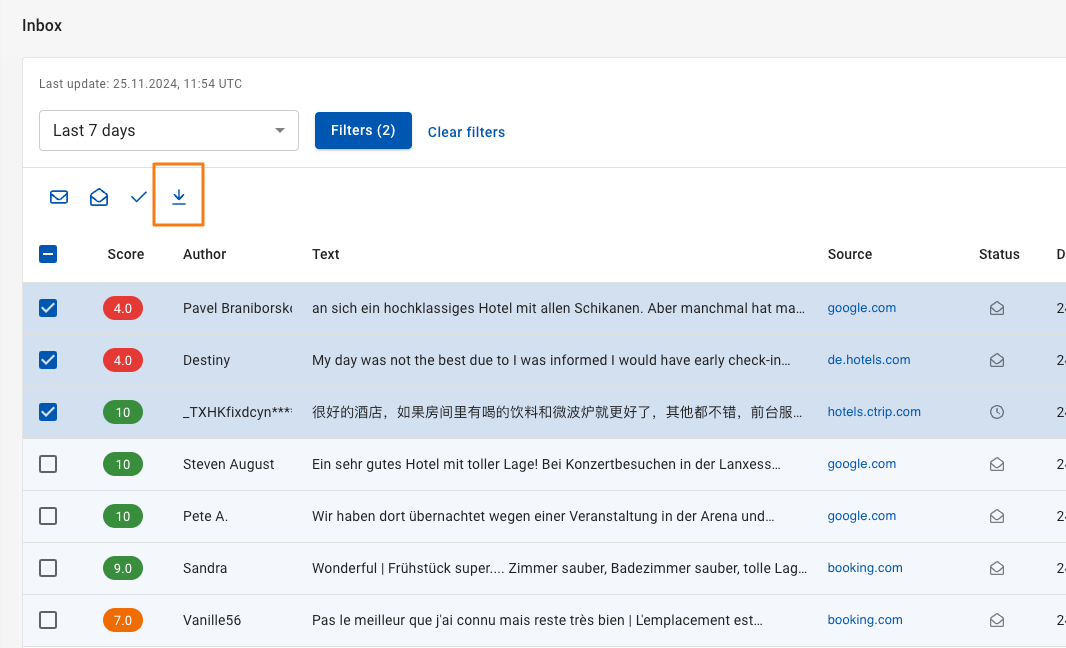Screen dimensions: 1066x648
Task: Click status icon in Pete A. row
Action: 997,516
